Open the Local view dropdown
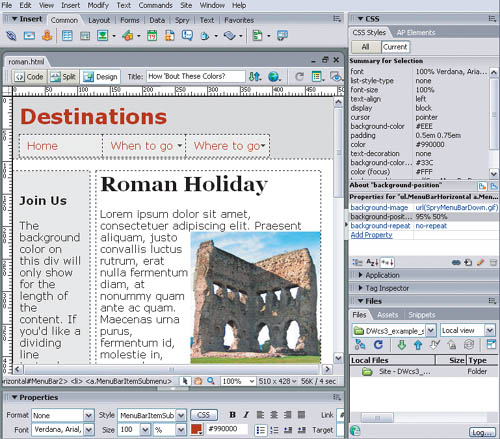Image resolution: width=500 pixels, height=439 pixels. pyautogui.click(x=490, y=330)
